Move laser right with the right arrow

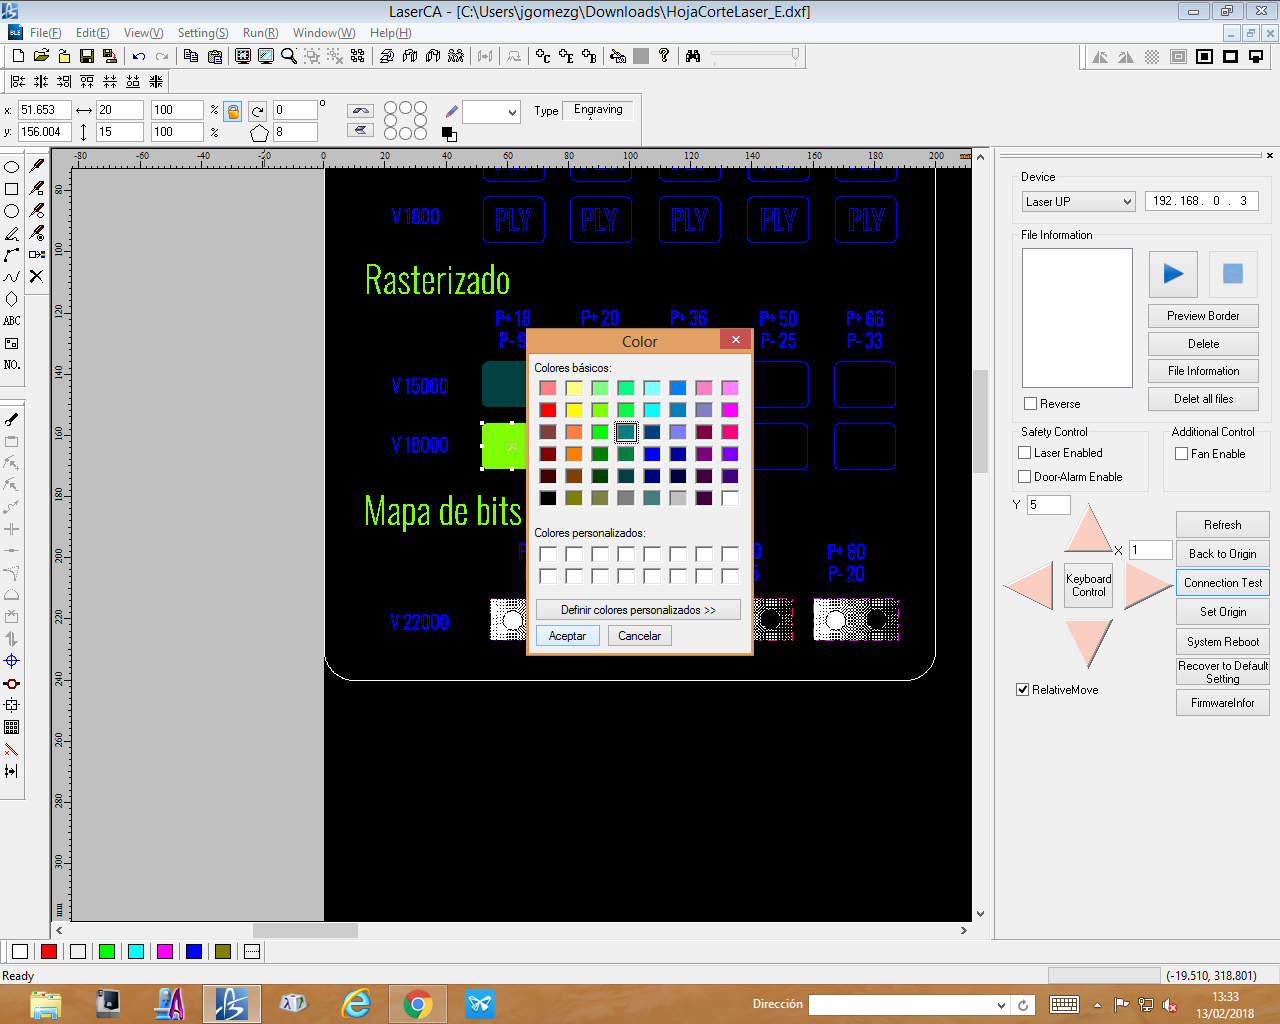pos(1147,586)
